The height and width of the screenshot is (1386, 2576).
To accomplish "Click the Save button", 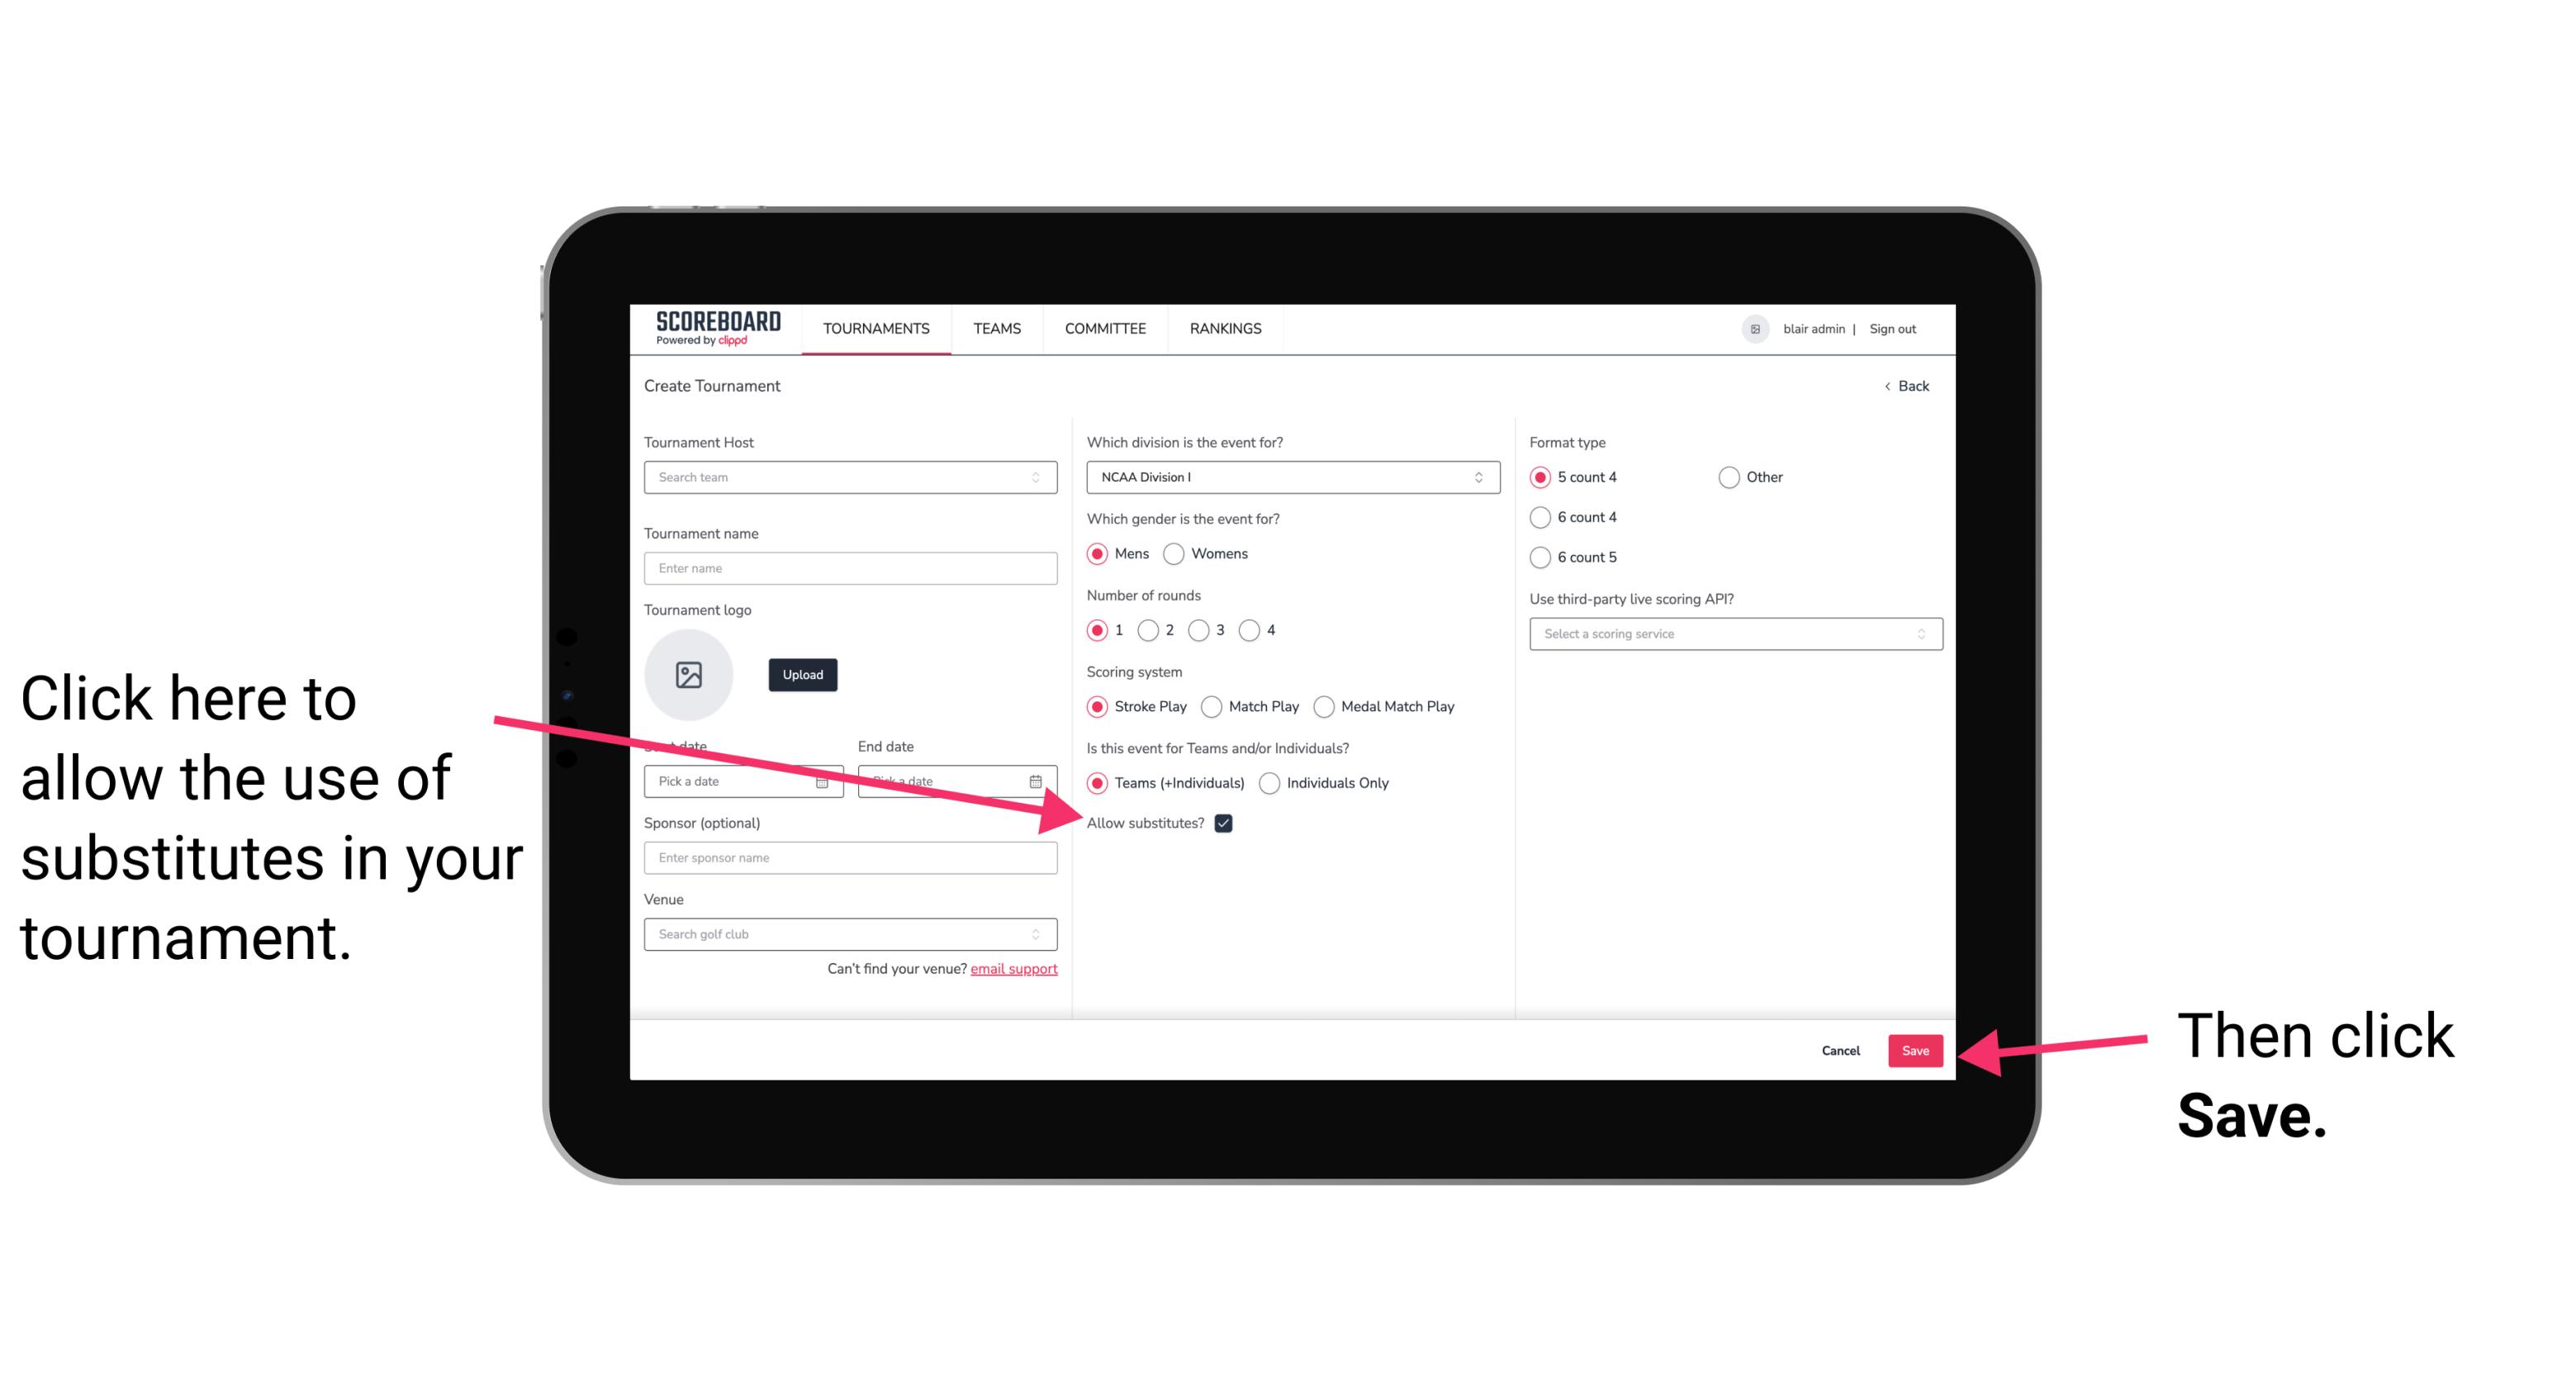I will [1916, 1050].
